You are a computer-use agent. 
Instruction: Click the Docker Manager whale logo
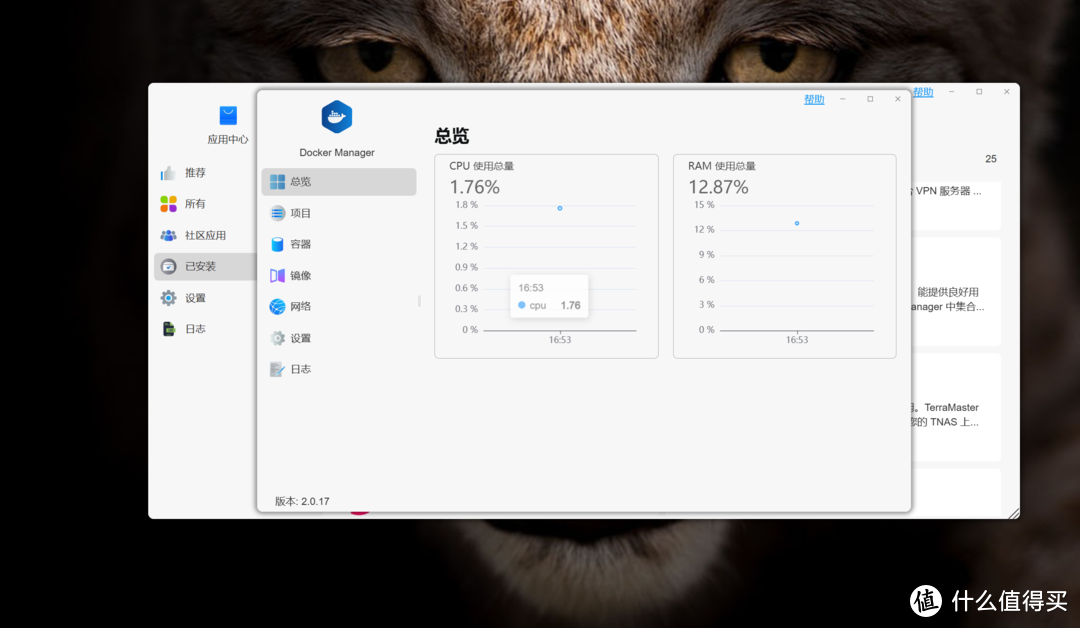[337, 118]
